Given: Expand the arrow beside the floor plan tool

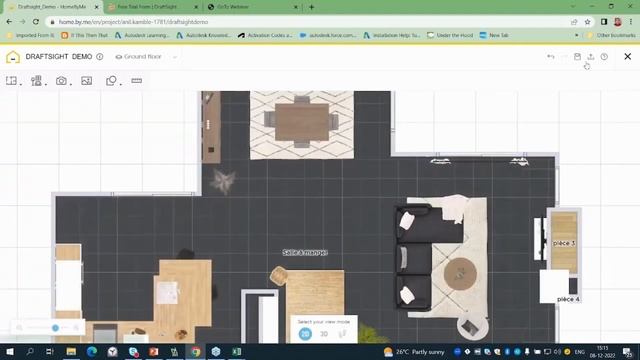Looking at the screenshot, I should pyautogui.click(x=21, y=84).
